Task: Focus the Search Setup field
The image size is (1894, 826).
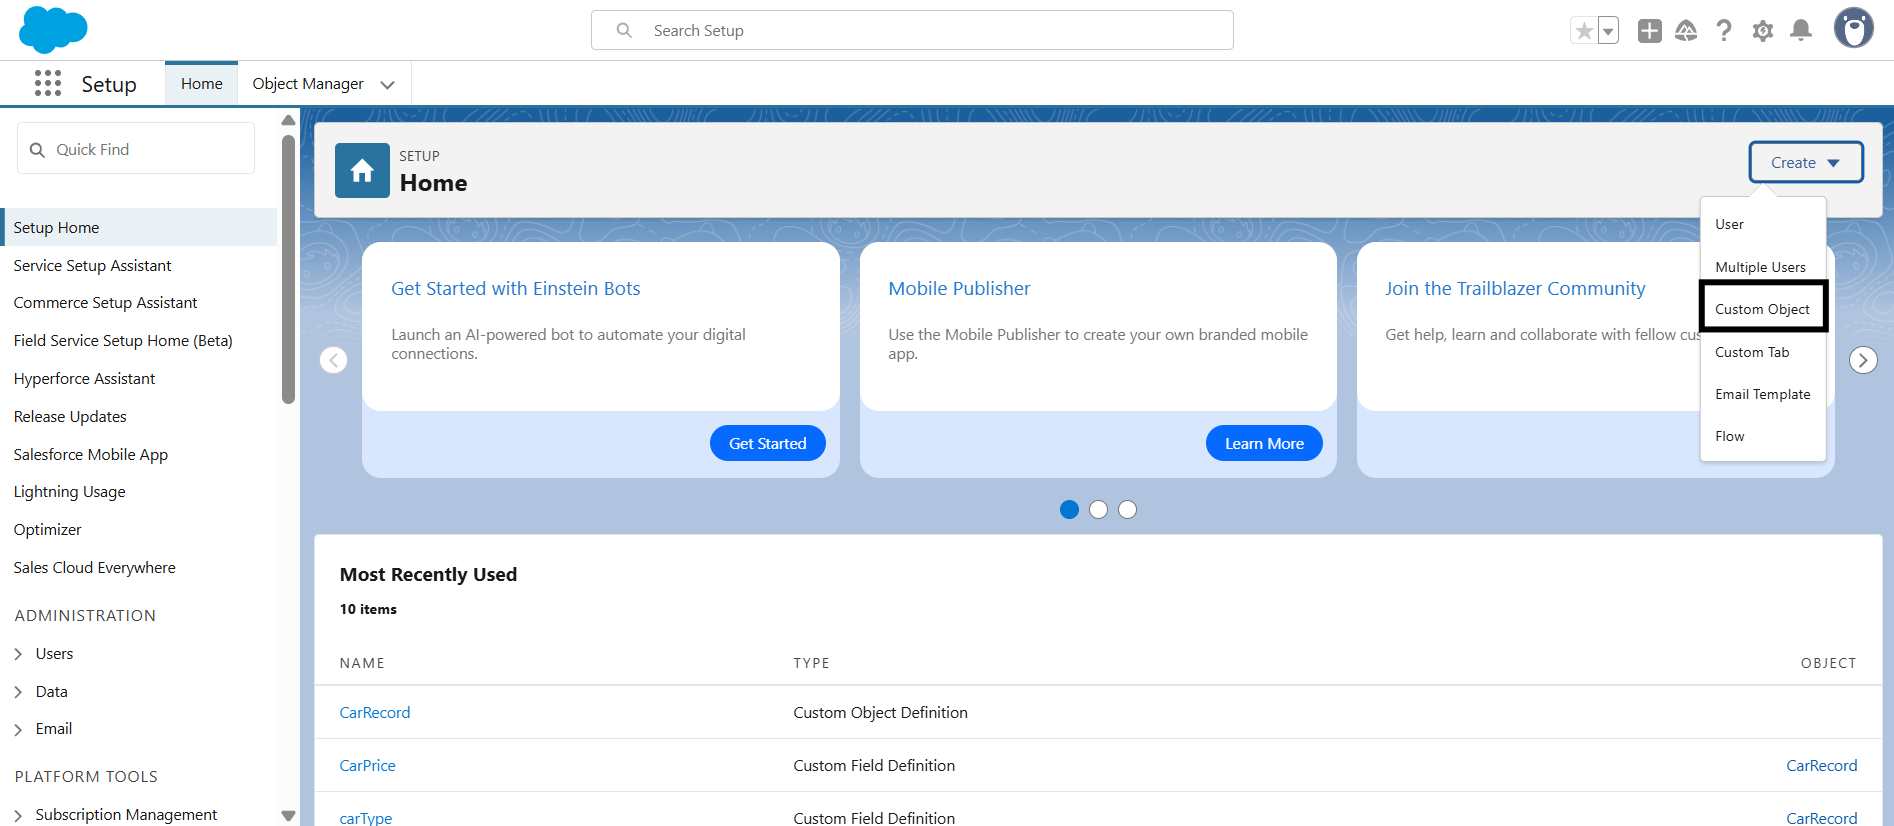Action: pos(912,30)
